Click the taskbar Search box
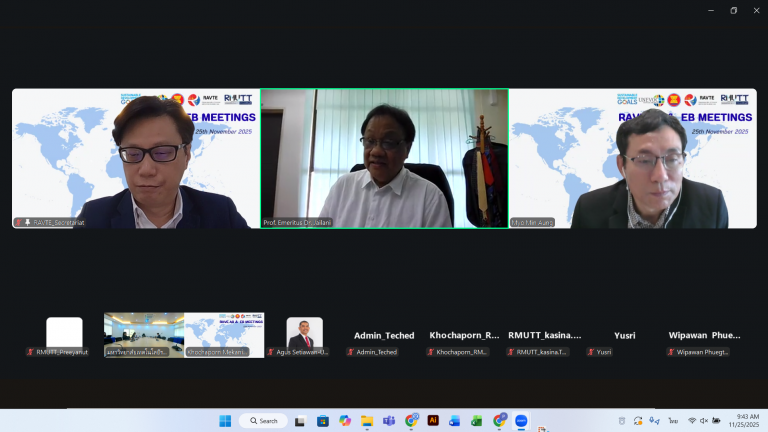The image size is (768, 432). click(264, 421)
